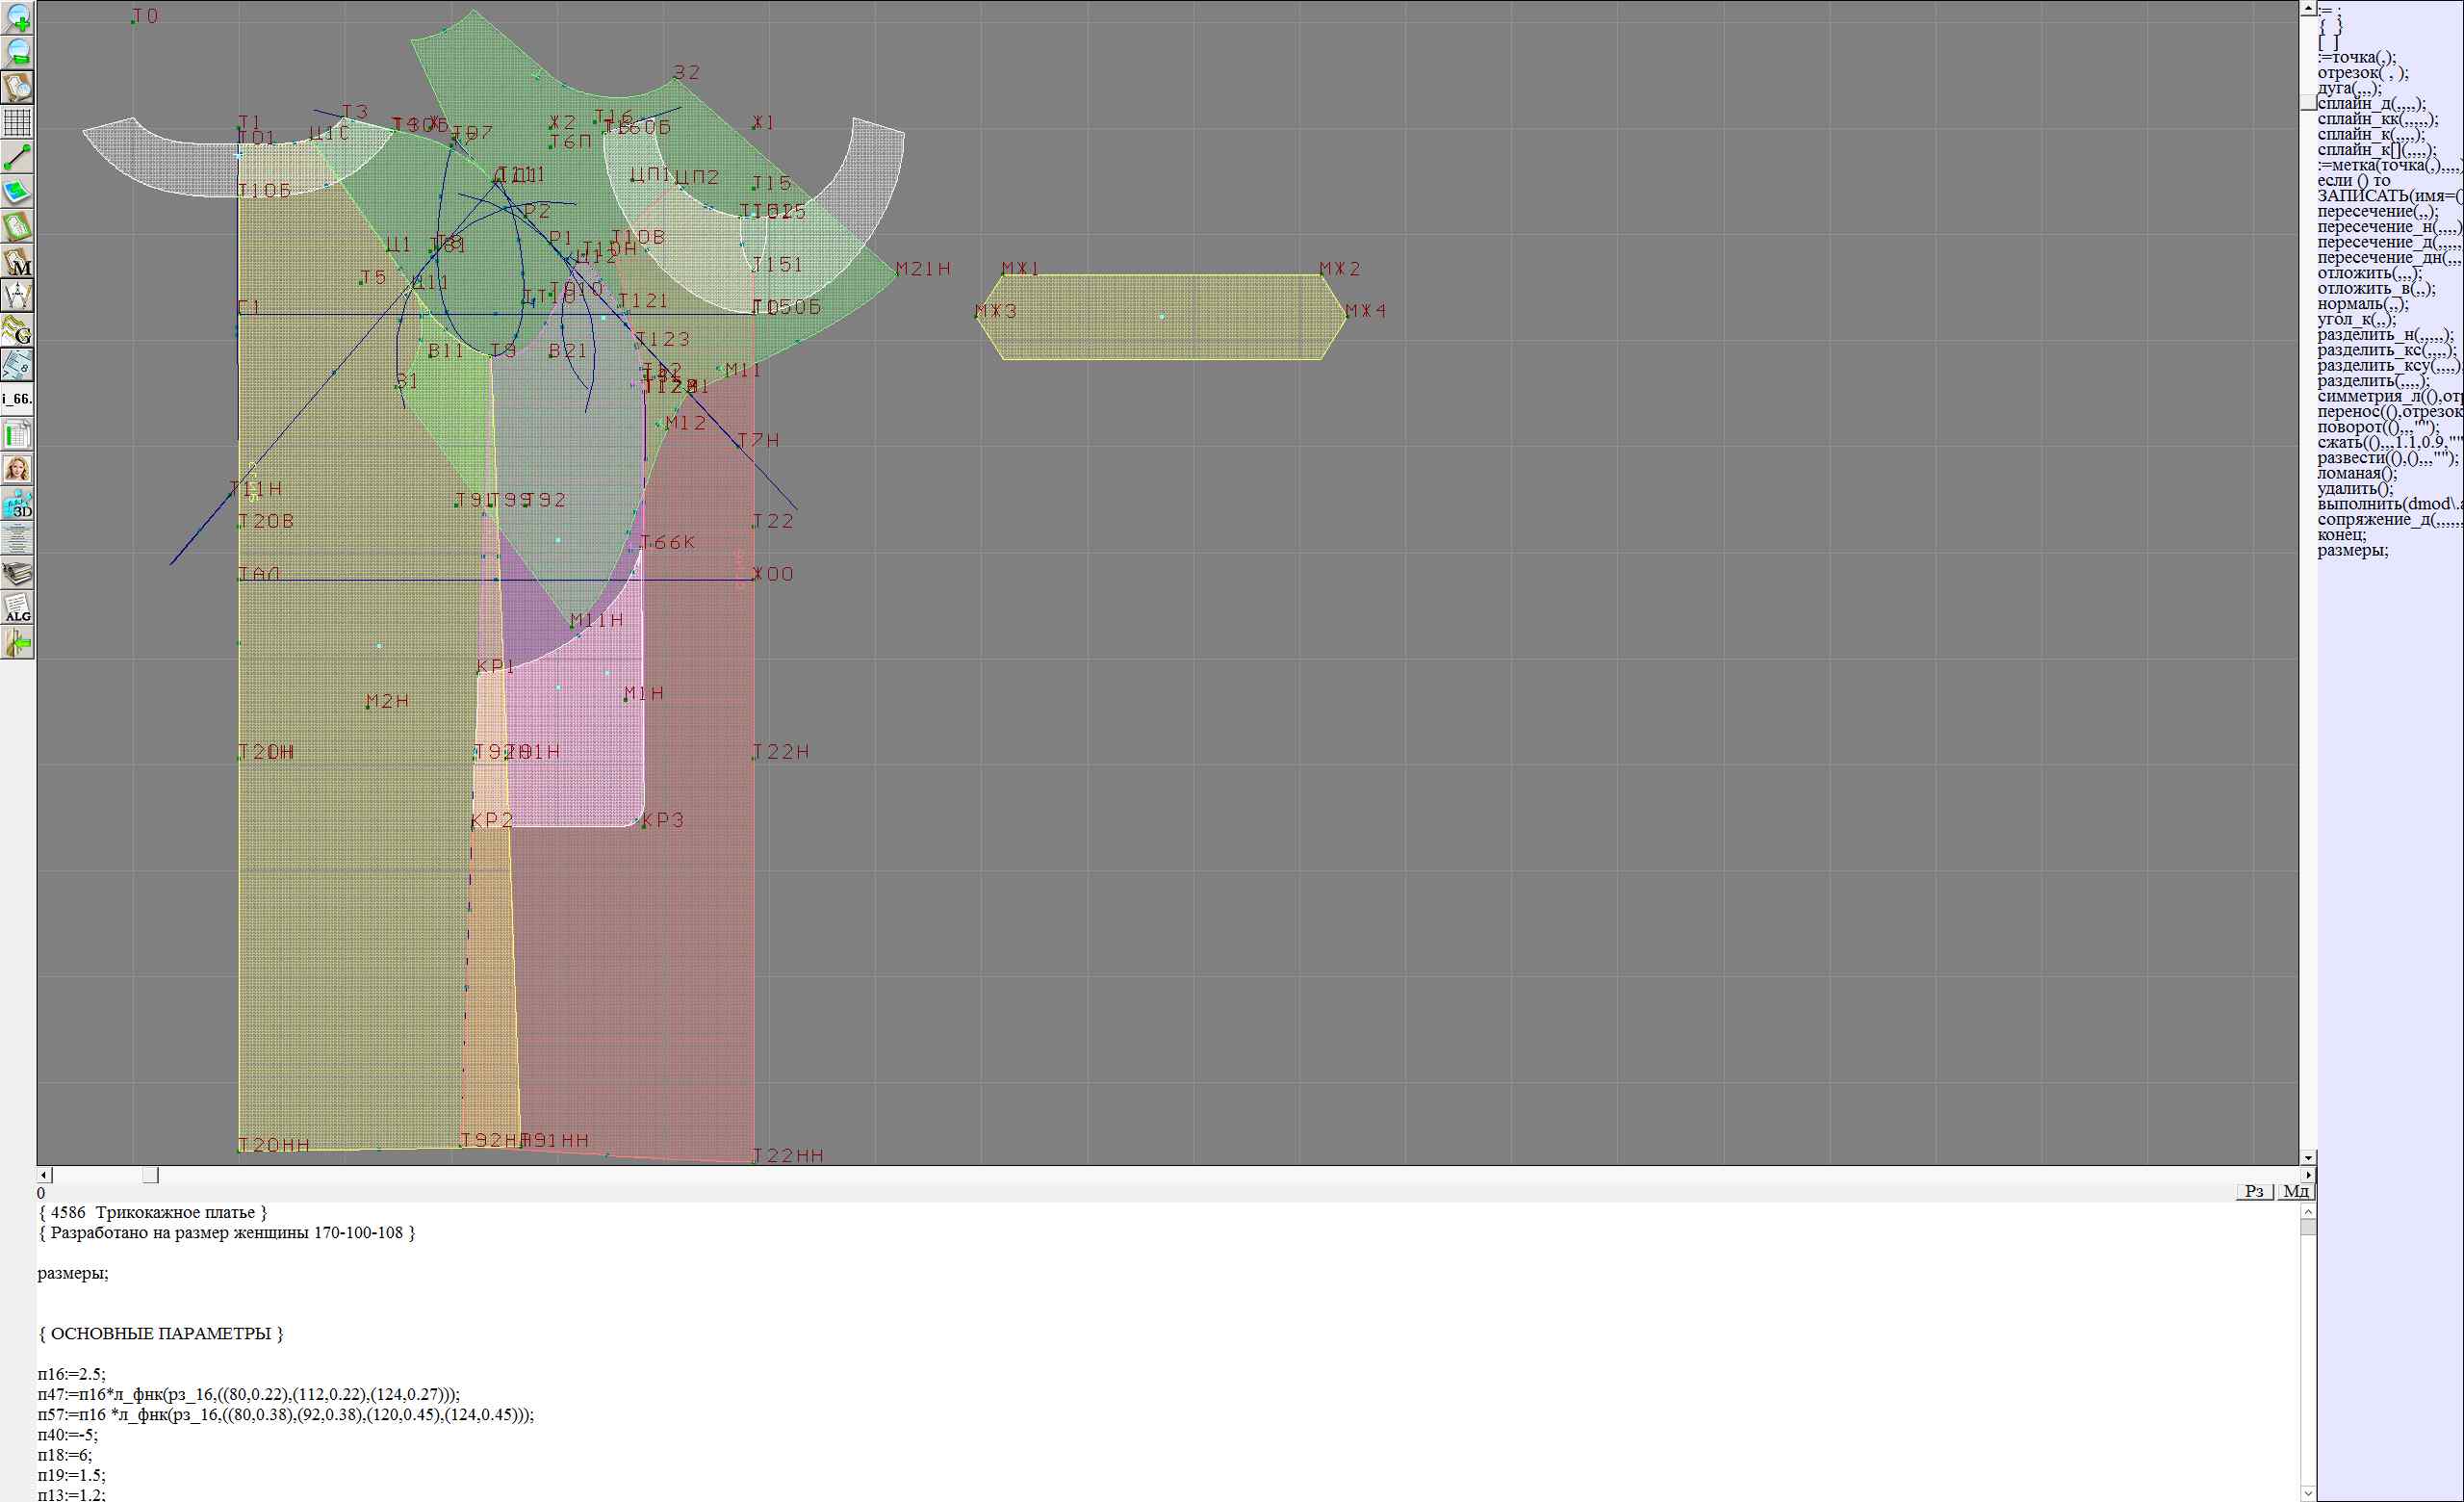The image size is (2464, 1502).
Task: Click the zoom in magnifier icon
Action: 17,18
